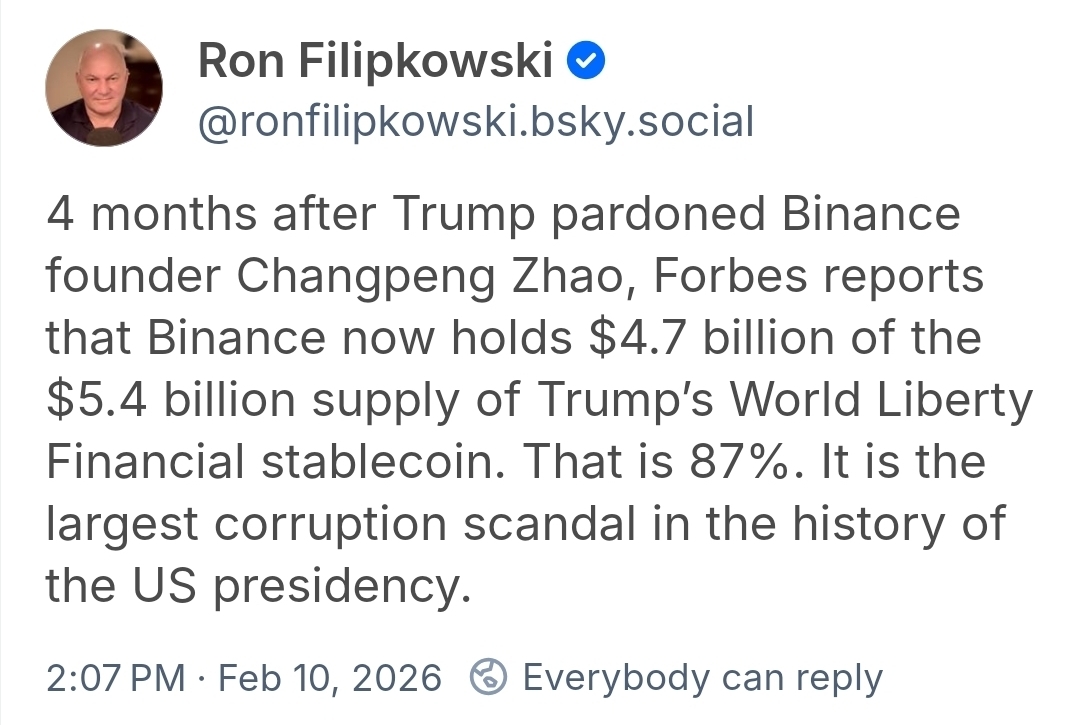This screenshot has width=1080, height=725.
Task: Click the @ronfilipkowski.bsky.social handle
Action: (476, 122)
